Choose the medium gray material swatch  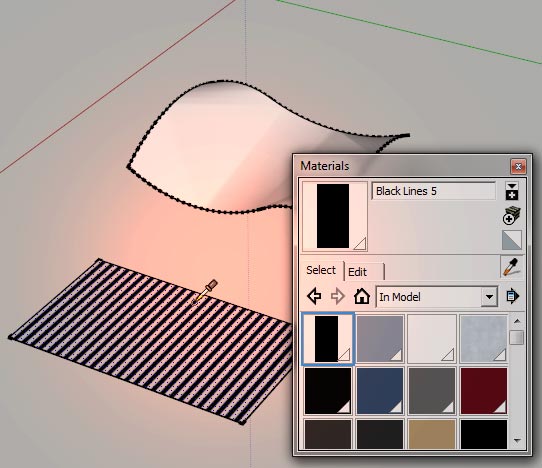[432, 391]
